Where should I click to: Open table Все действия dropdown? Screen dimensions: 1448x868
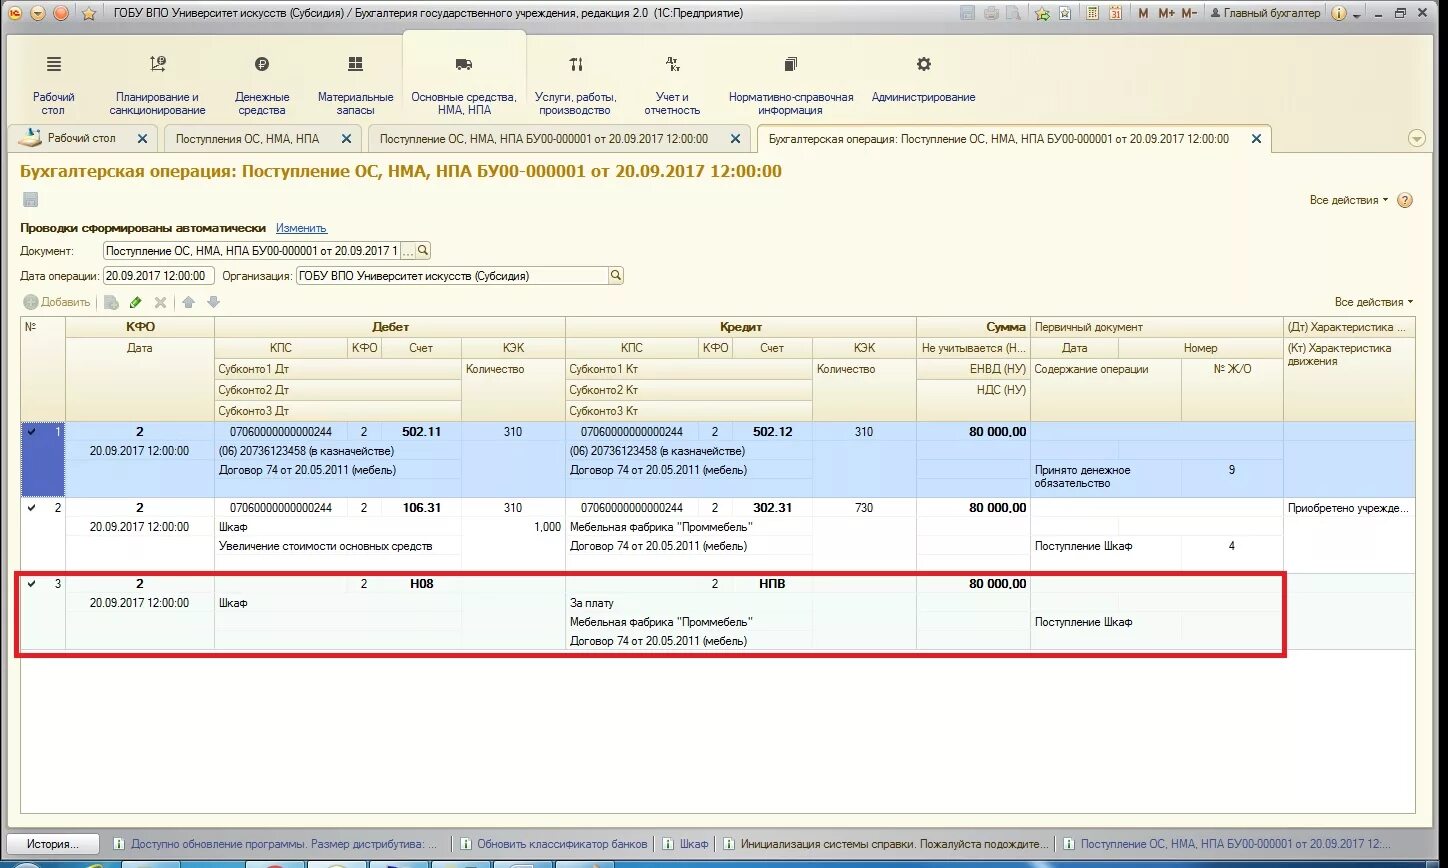tap(1374, 302)
